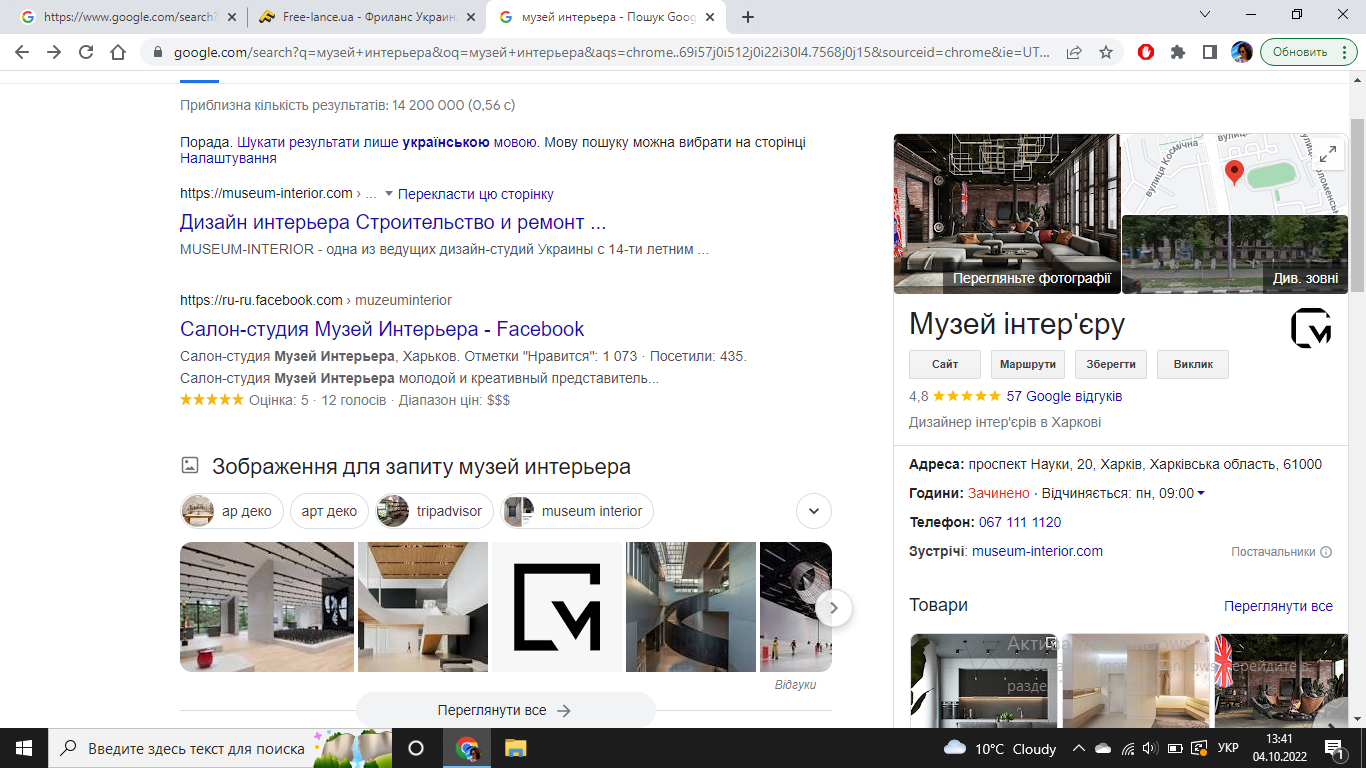Switch the УКР keyboard language indicator
This screenshot has width=1366, height=768.
[1228, 748]
